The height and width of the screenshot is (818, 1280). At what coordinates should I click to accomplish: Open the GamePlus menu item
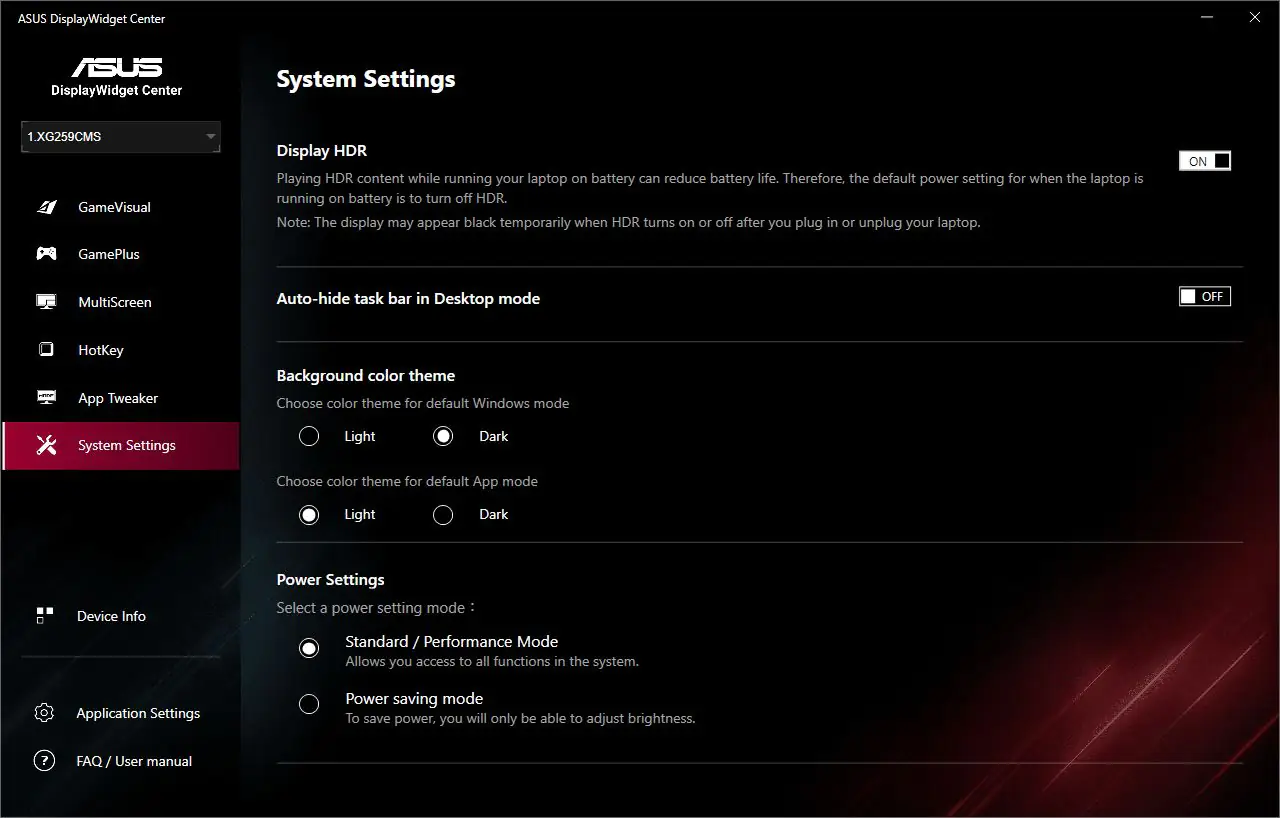(x=106, y=254)
